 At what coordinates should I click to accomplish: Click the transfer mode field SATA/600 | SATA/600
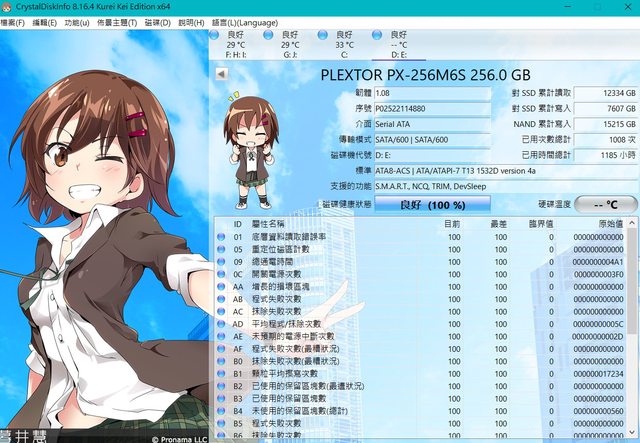433,140
